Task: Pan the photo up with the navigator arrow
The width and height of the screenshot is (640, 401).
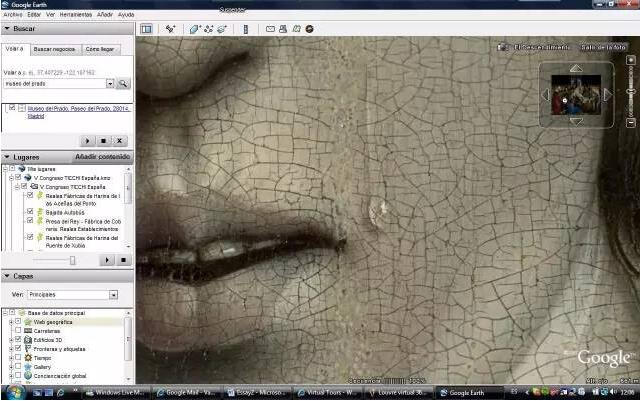Action: [x=576, y=68]
